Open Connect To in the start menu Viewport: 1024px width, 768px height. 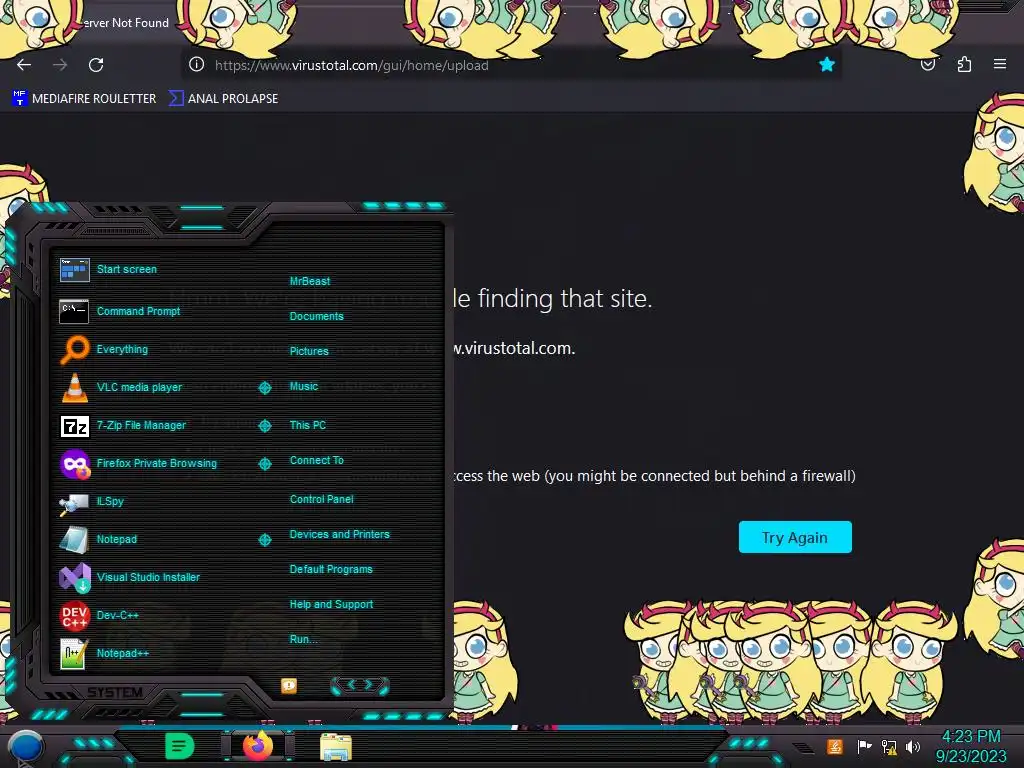316,460
